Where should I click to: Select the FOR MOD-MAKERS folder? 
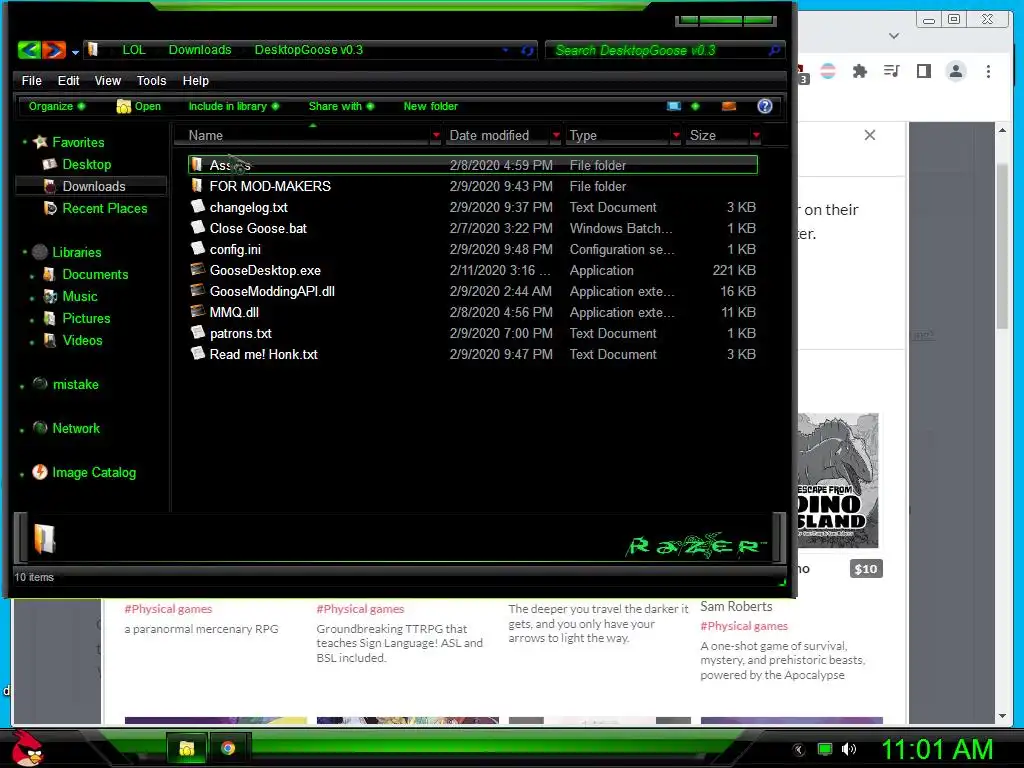point(473,186)
